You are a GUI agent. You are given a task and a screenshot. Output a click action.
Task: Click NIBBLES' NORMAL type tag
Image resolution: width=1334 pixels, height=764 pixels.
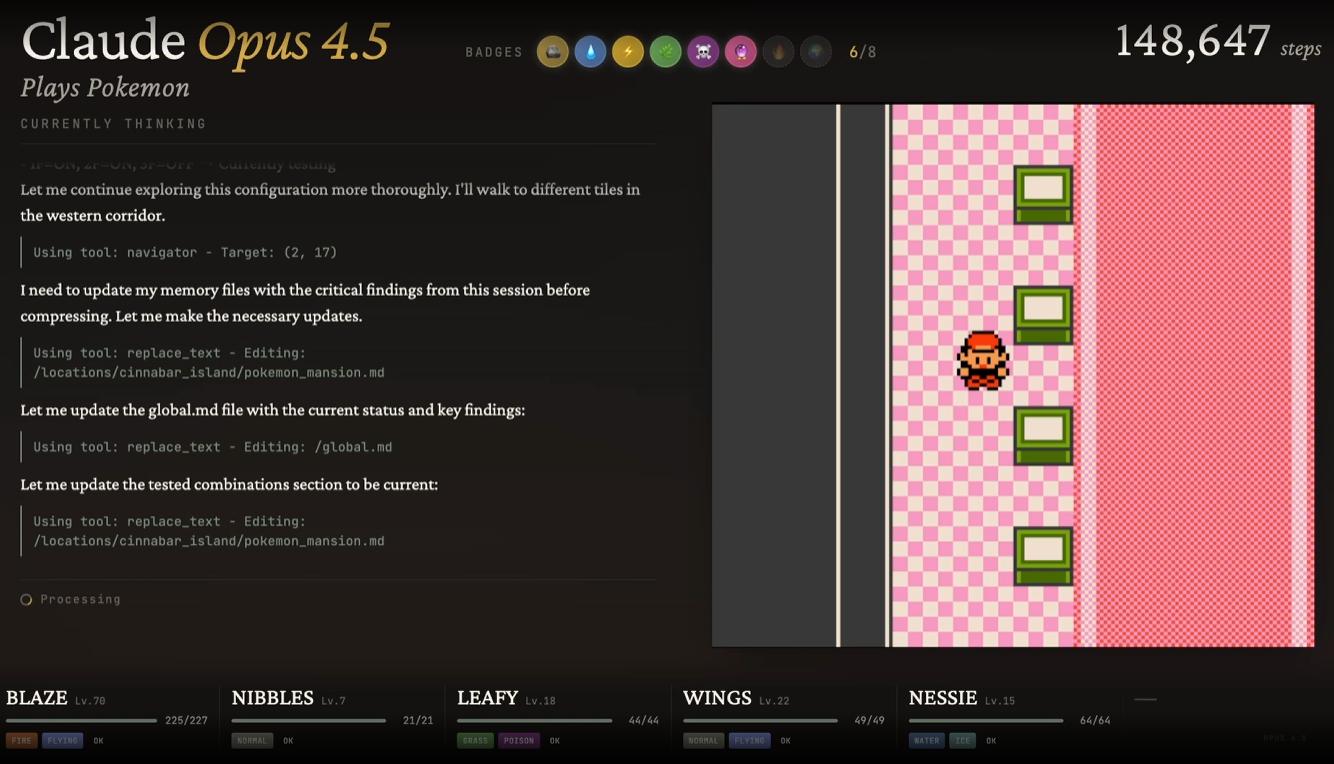tap(252, 741)
